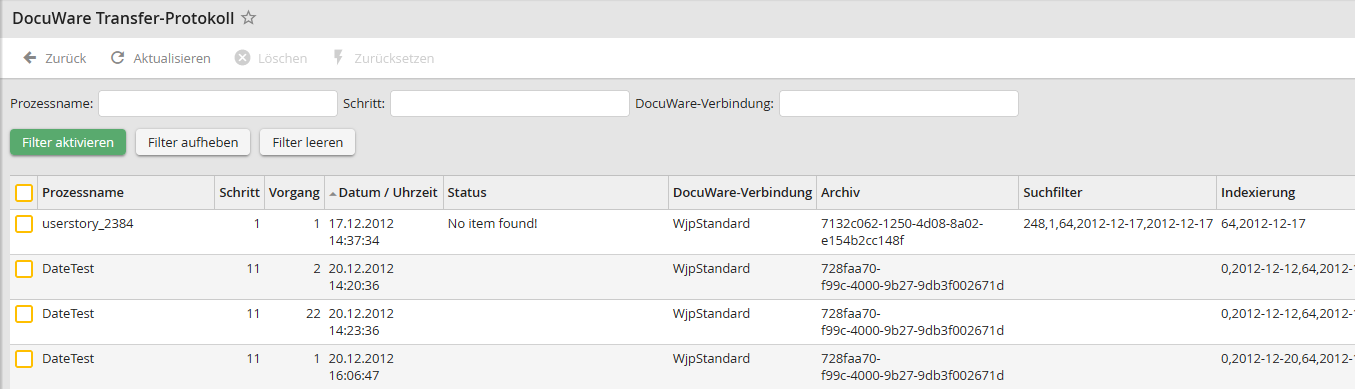Image resolution: width=1355 pixels, height=389 pixels.
Task: Tick checkbox of DateTest row dated 16:06:47
Action: point(24,359)
